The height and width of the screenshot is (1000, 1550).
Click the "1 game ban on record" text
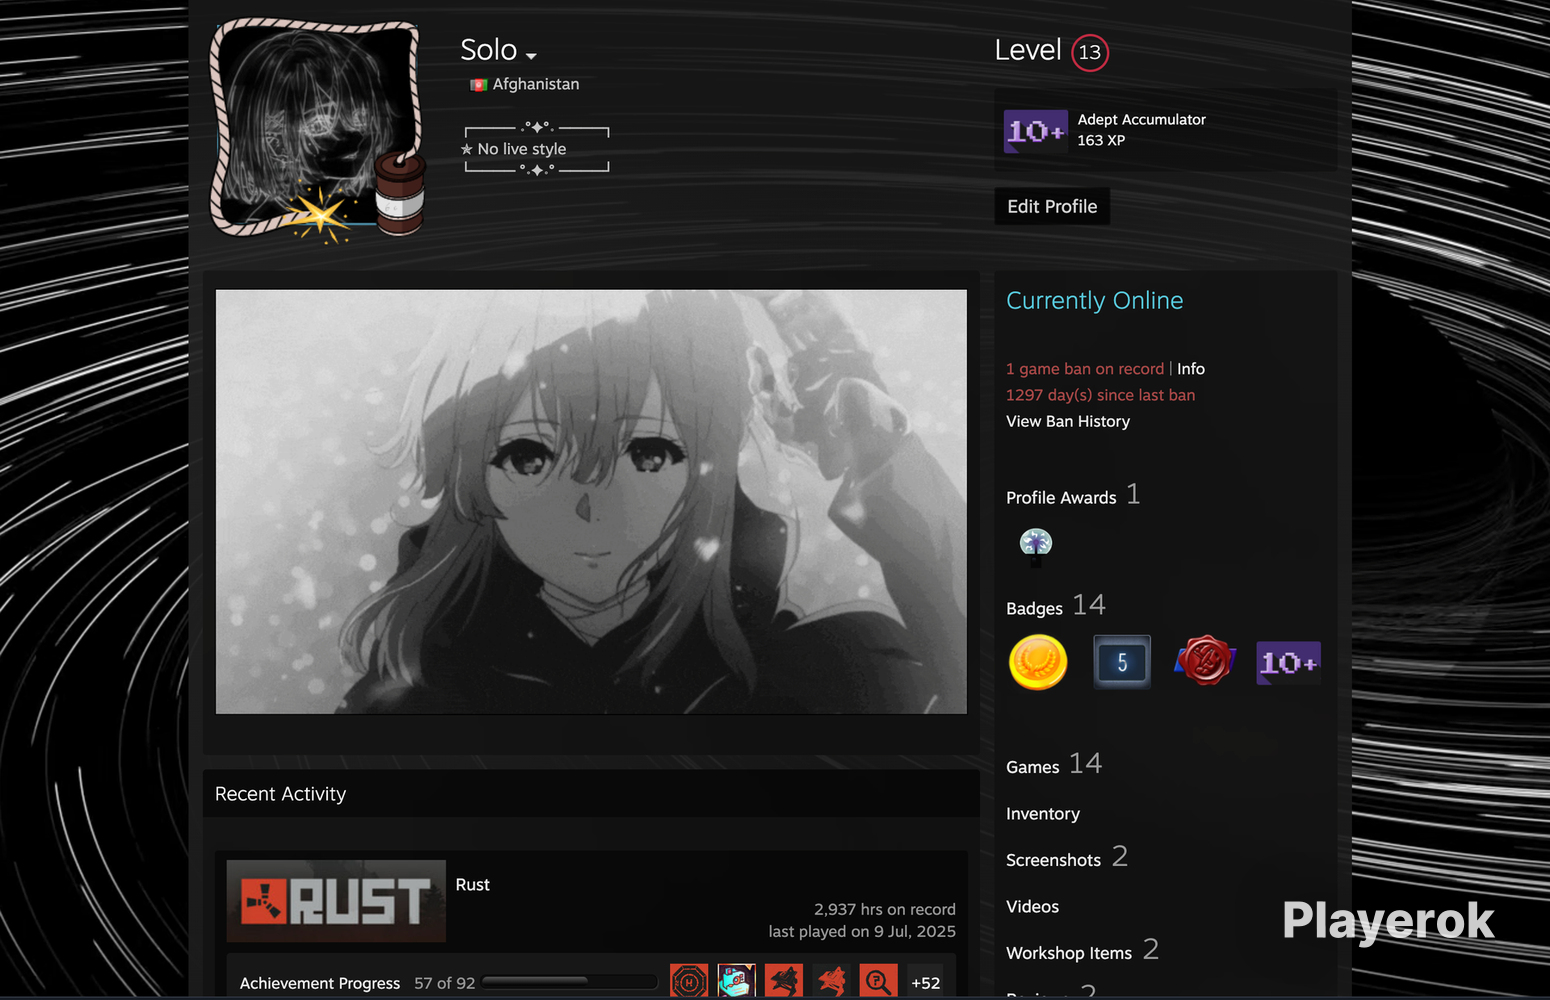click(1085, 369)
